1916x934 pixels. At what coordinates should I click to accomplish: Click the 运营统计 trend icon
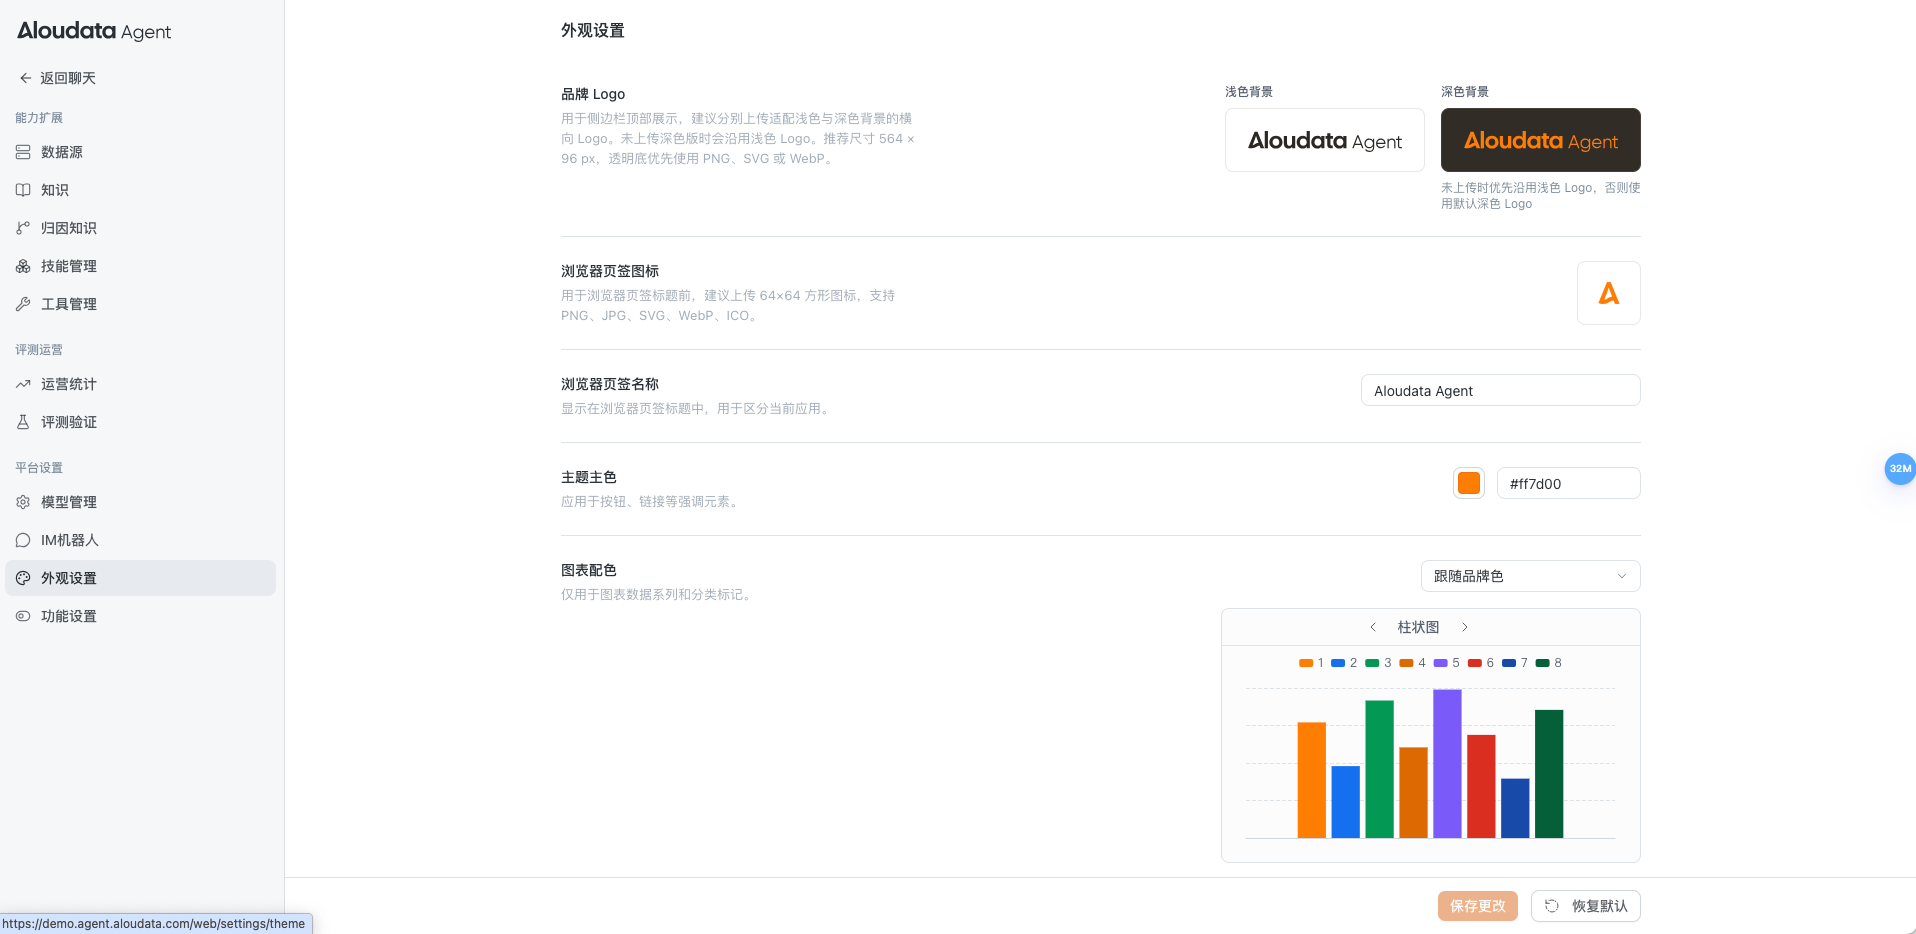pyautogui.click(x=23, y=384)
